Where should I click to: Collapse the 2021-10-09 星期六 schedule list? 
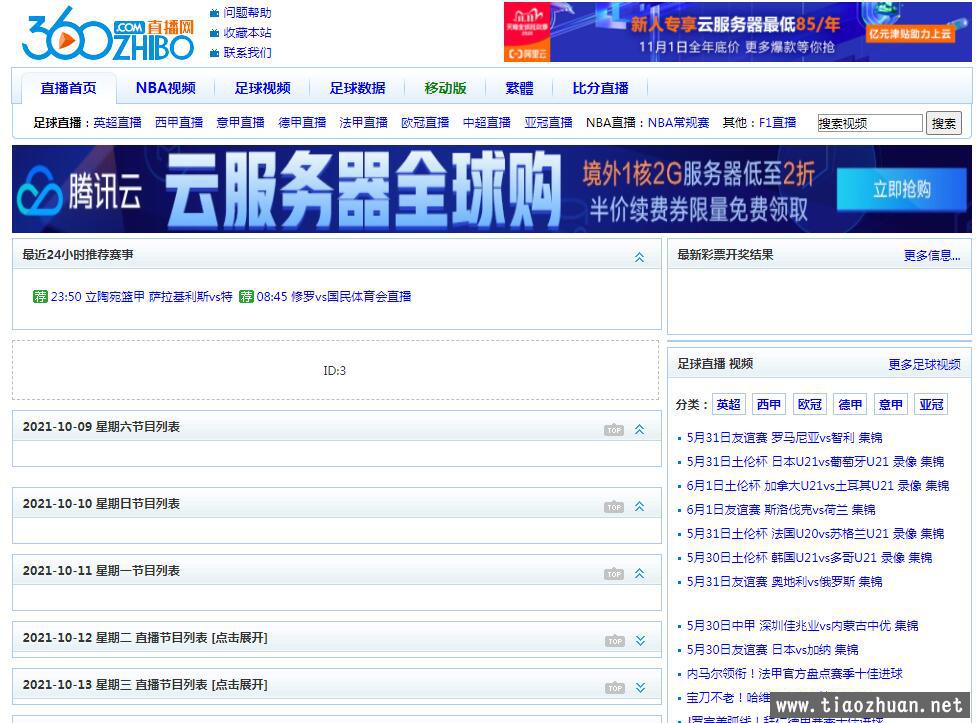639,429
